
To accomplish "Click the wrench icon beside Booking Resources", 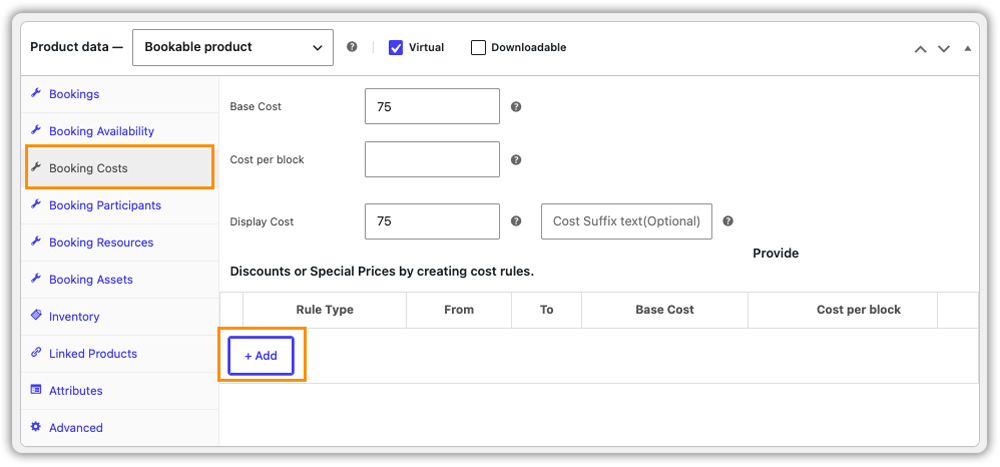I will click(x=36, y=241).
